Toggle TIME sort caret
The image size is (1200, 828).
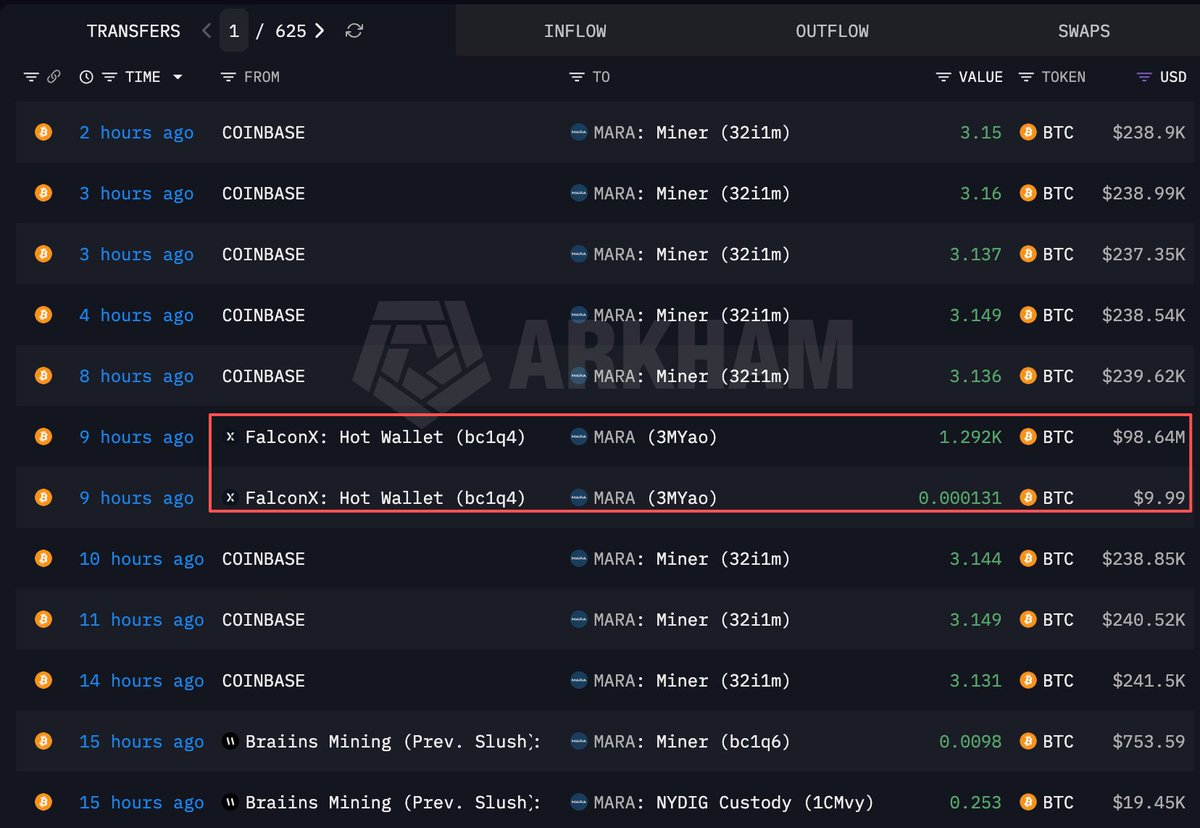click(178, 77)
